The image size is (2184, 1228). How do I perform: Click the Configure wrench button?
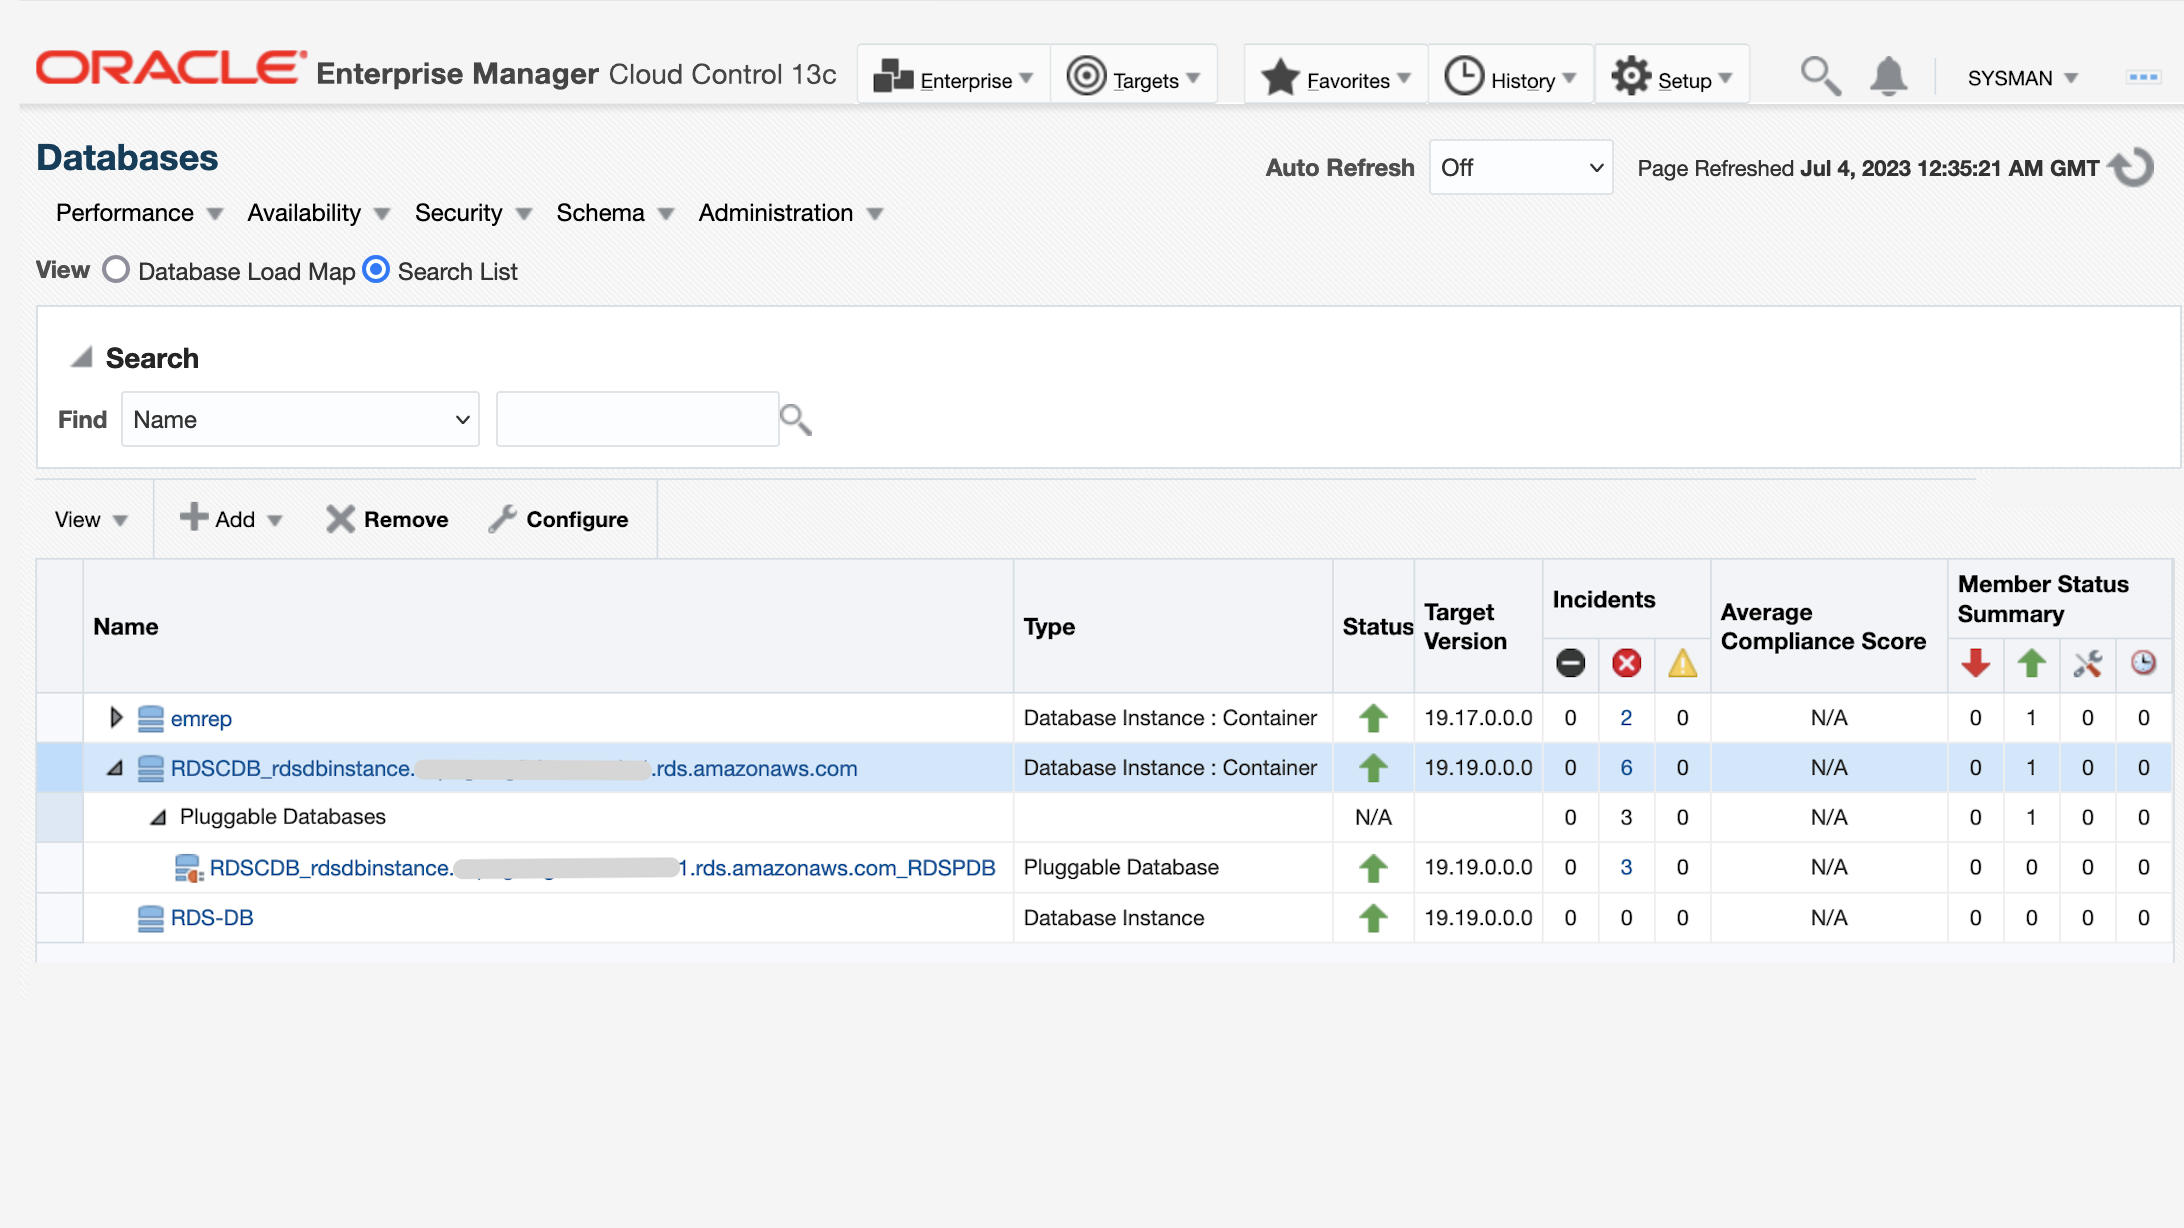[x=558, y=519]
